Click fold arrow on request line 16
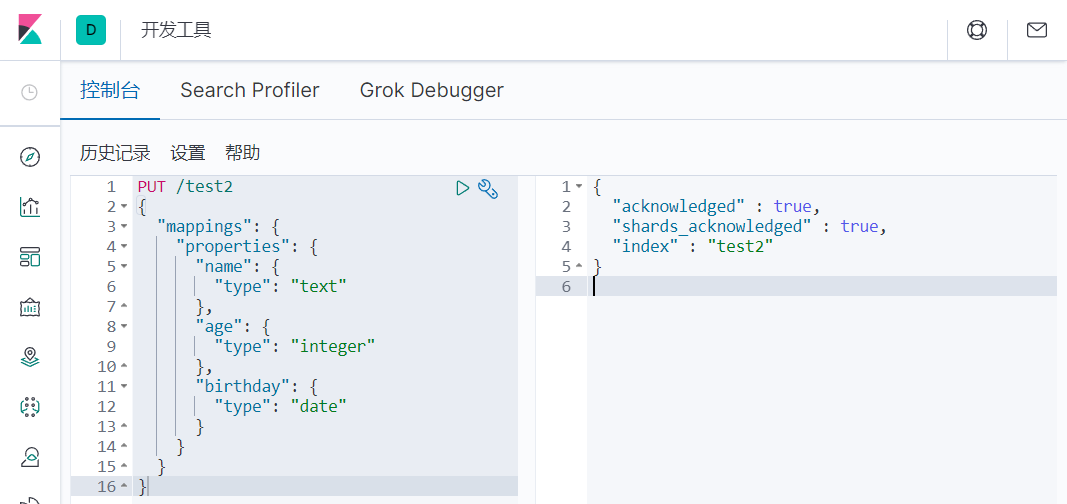1067x504 pixels. click(x=124, y=487)
